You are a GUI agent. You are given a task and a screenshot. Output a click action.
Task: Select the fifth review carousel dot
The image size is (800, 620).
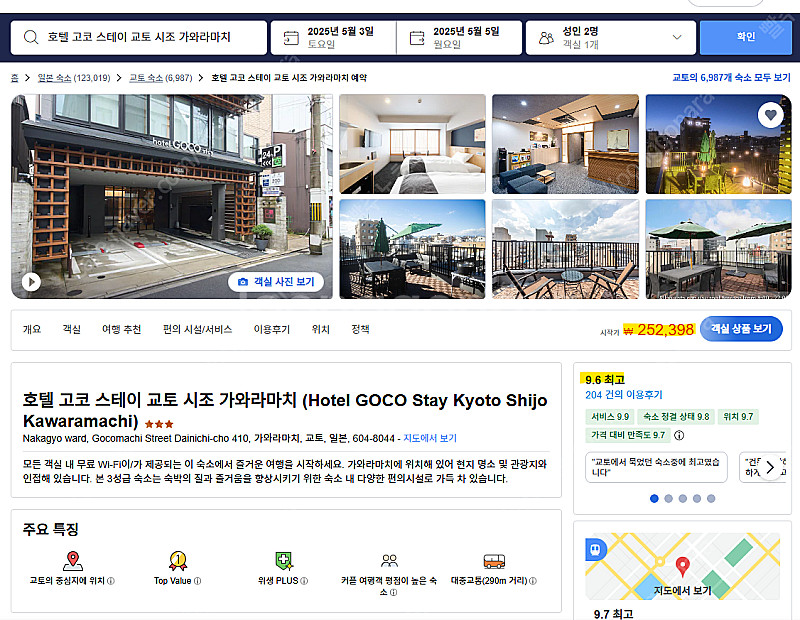coord(711,499)
